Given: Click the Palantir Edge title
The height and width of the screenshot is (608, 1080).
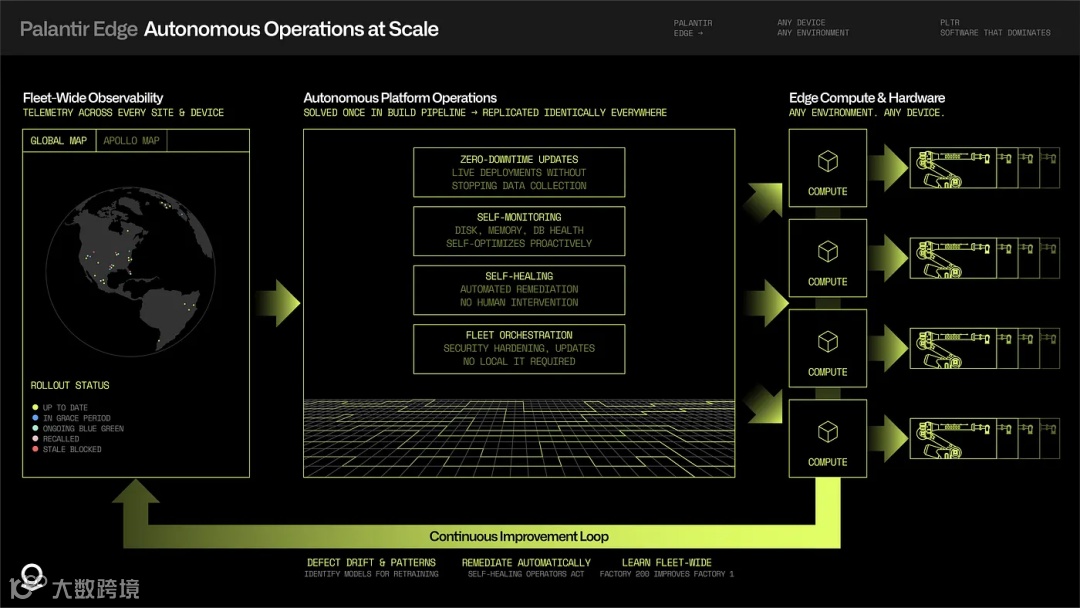Looking at the screenshot, I should (79, 29).
